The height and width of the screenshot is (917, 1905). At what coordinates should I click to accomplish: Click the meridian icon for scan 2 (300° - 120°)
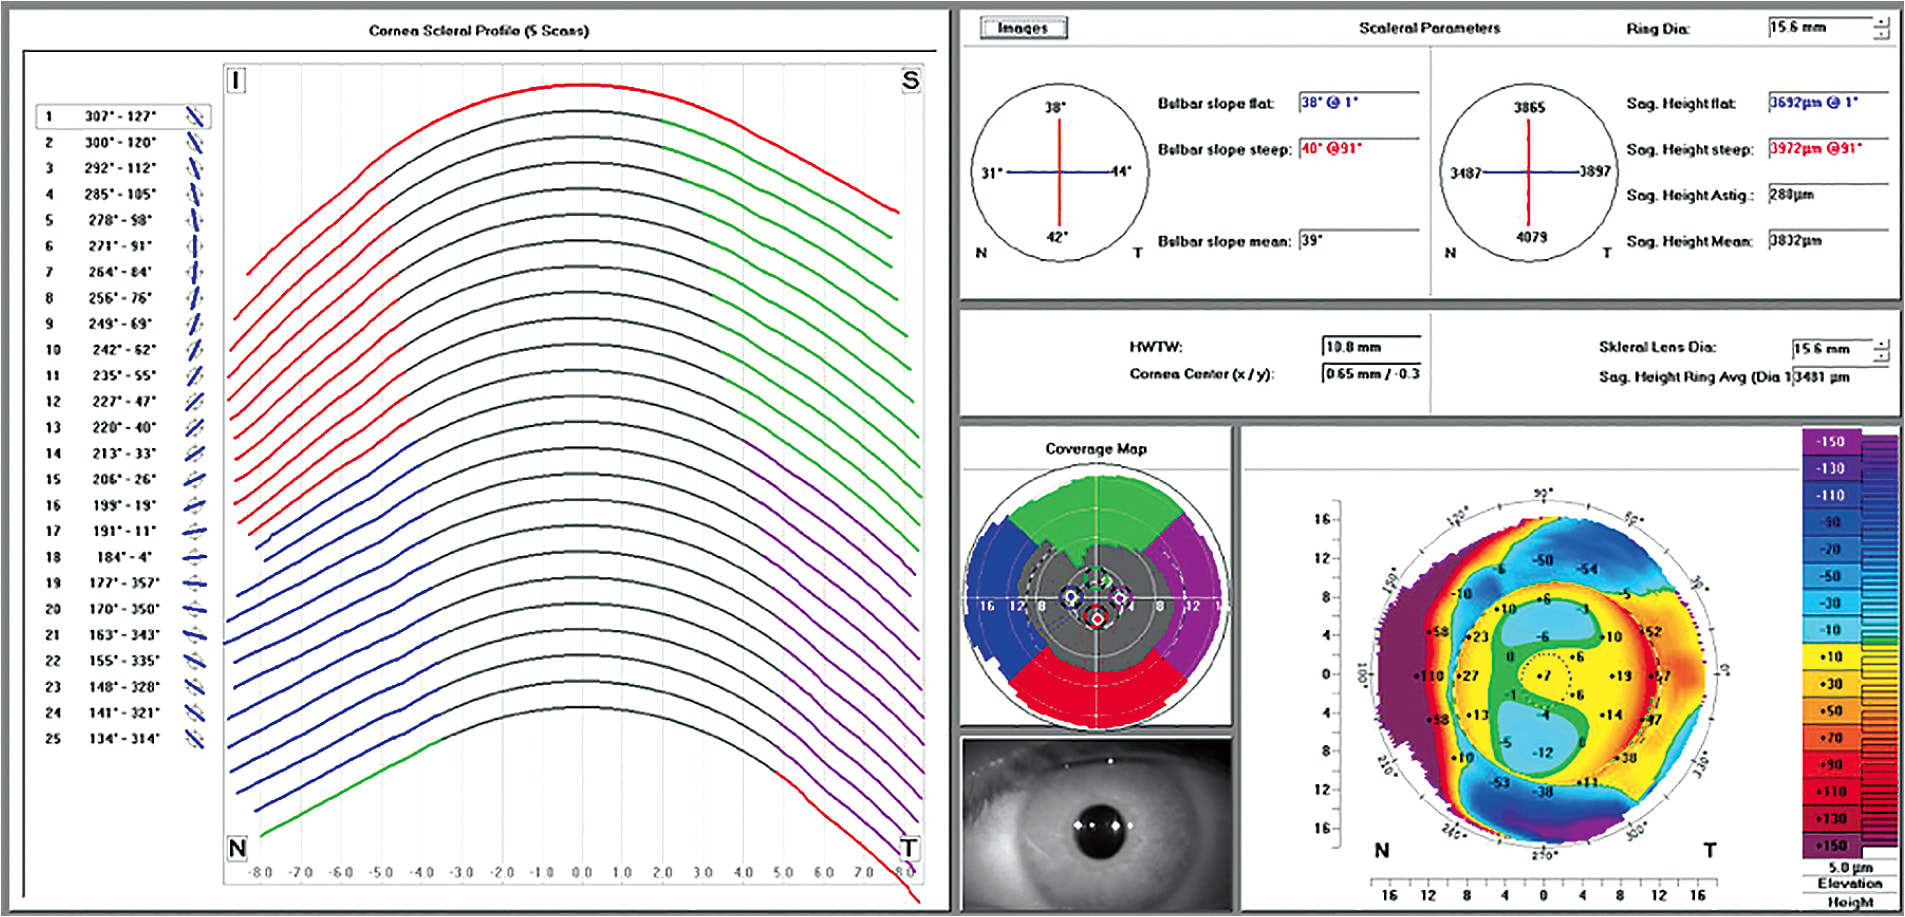coord(195,143)
